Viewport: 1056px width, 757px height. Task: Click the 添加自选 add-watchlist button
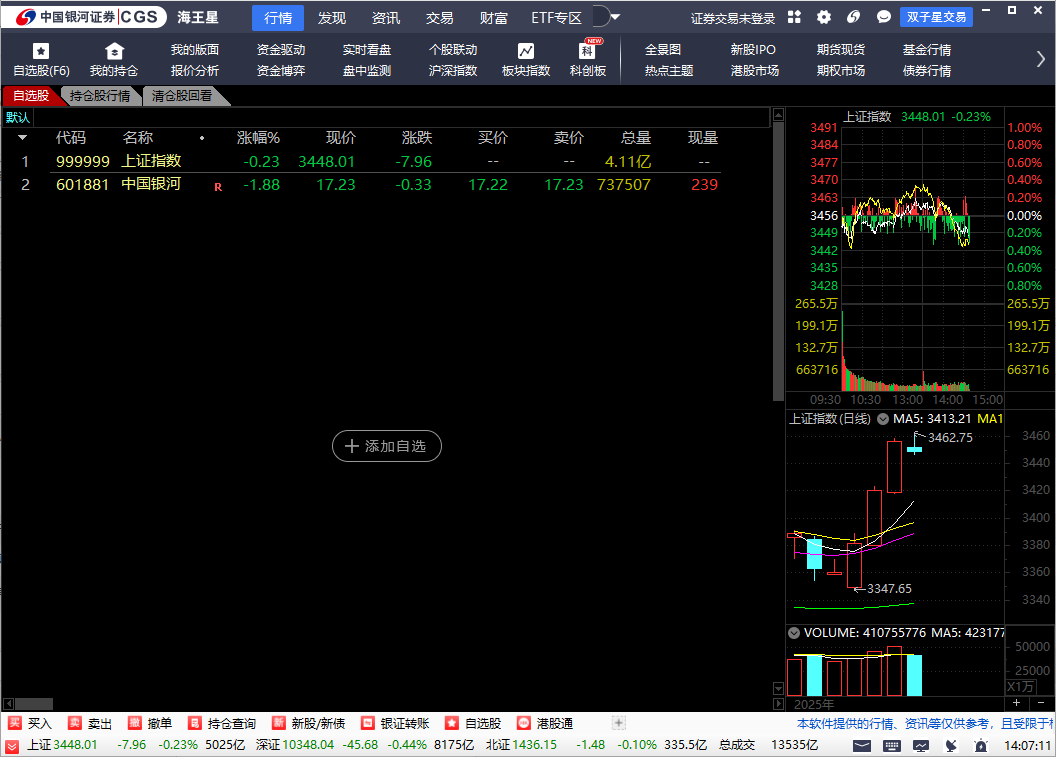[387, 446]
